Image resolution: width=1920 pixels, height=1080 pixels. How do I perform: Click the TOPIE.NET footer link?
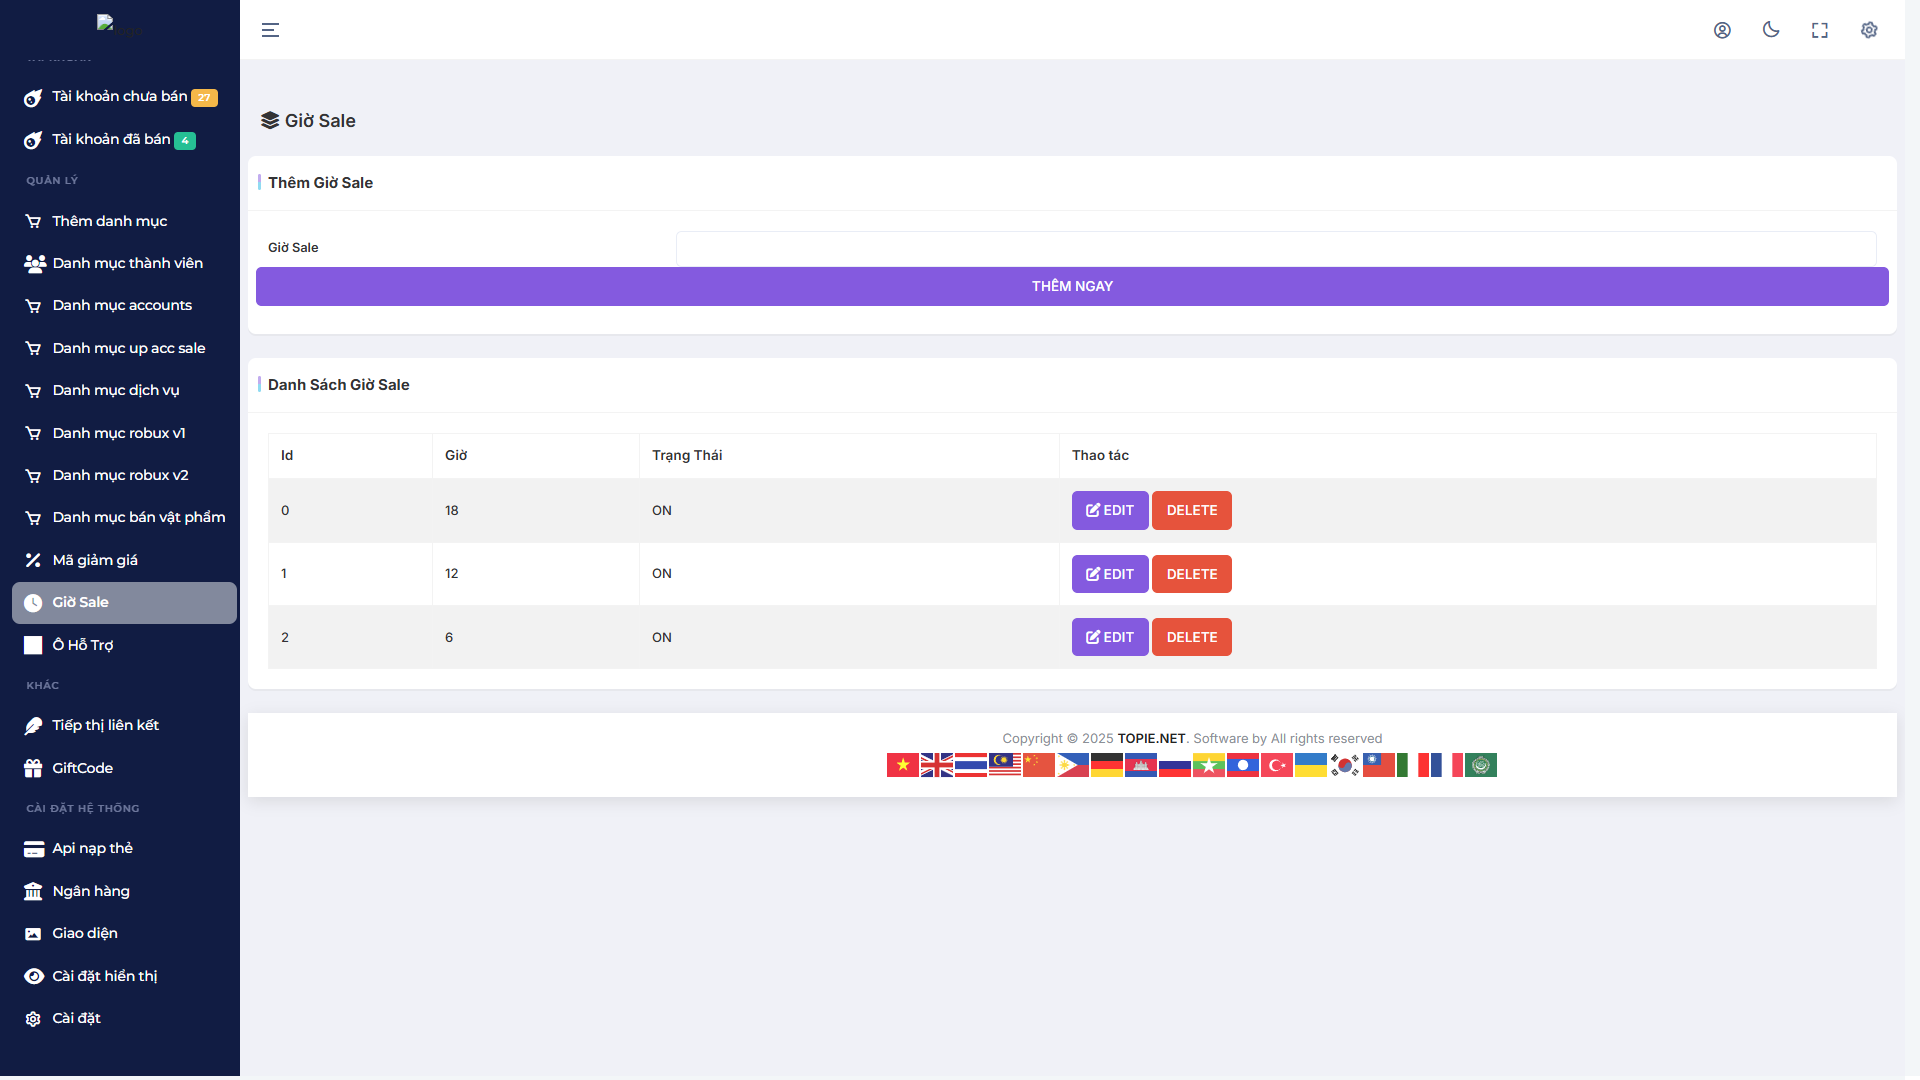click(1151, 738)
